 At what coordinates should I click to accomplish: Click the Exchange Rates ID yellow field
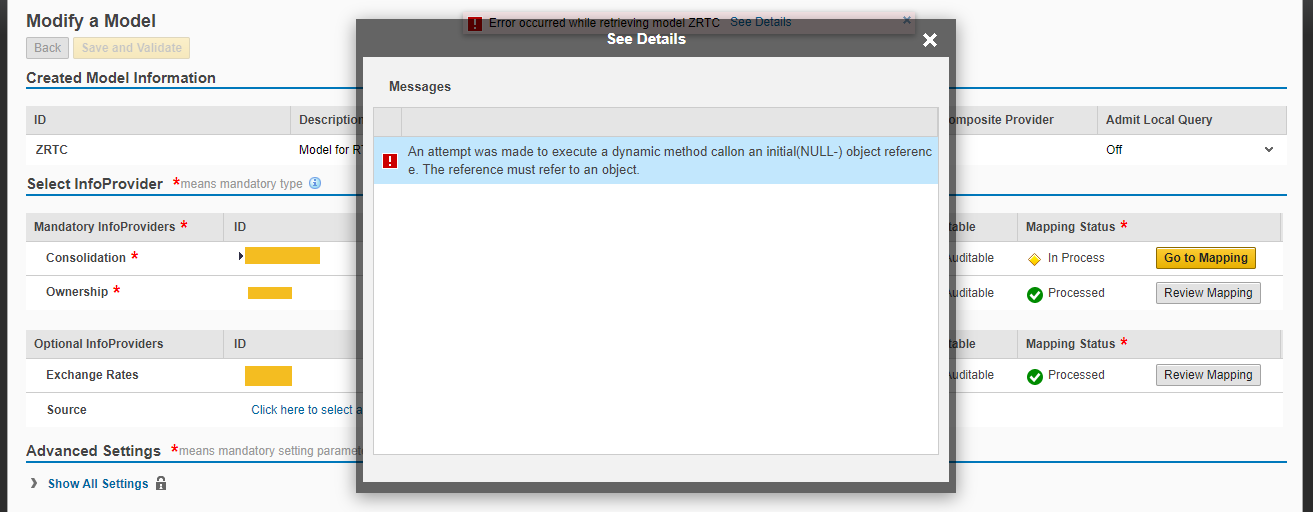pyautogui.click(x=269, y=376)
